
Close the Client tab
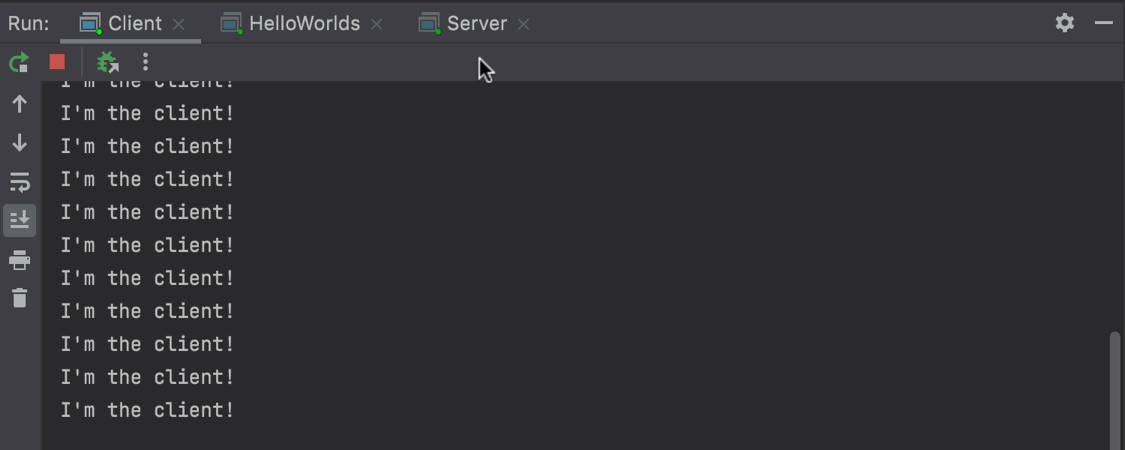tap(179, 24)
